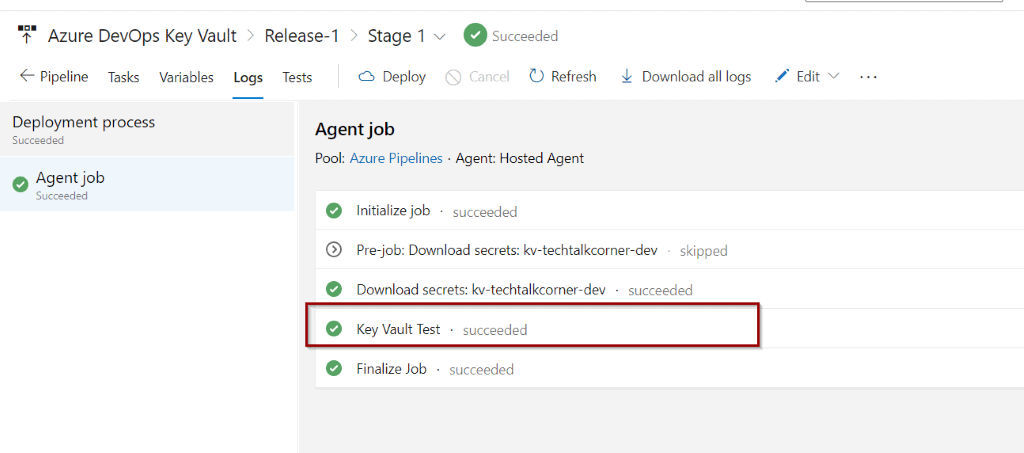Open the Azure Pipelines pool link
Viewport: 1024px width, 453px height.
click(396, 158)
